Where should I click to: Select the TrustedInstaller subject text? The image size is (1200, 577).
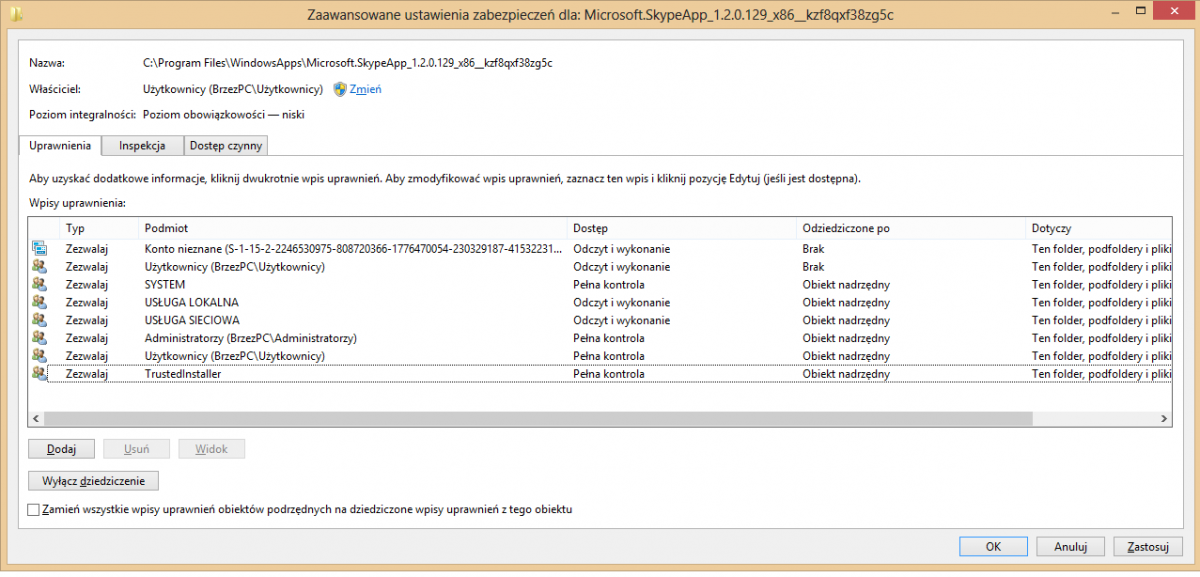click(x=183, y=374)
